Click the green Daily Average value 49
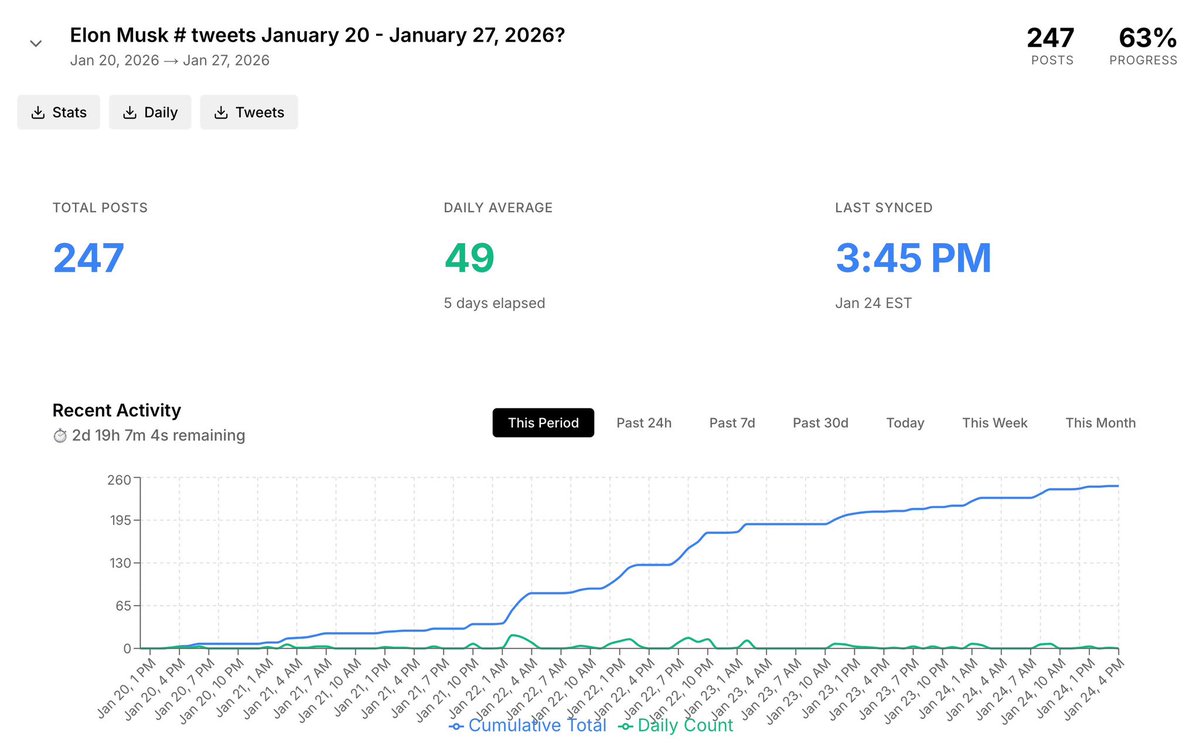The height and width of the screenshot is (752, 1200). [x=469, y=258]
